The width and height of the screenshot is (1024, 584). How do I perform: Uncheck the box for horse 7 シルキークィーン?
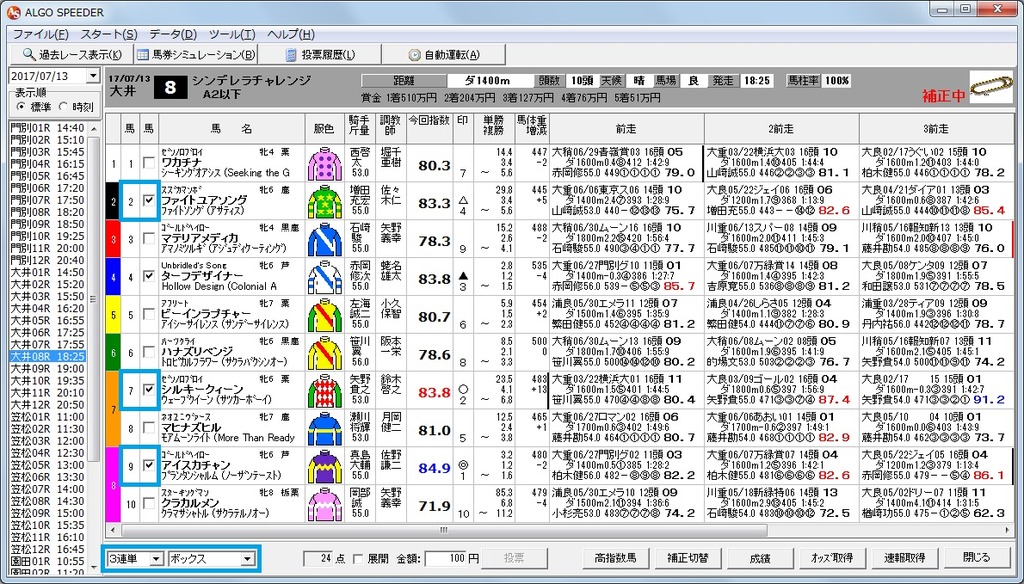[x=149, y=389]
